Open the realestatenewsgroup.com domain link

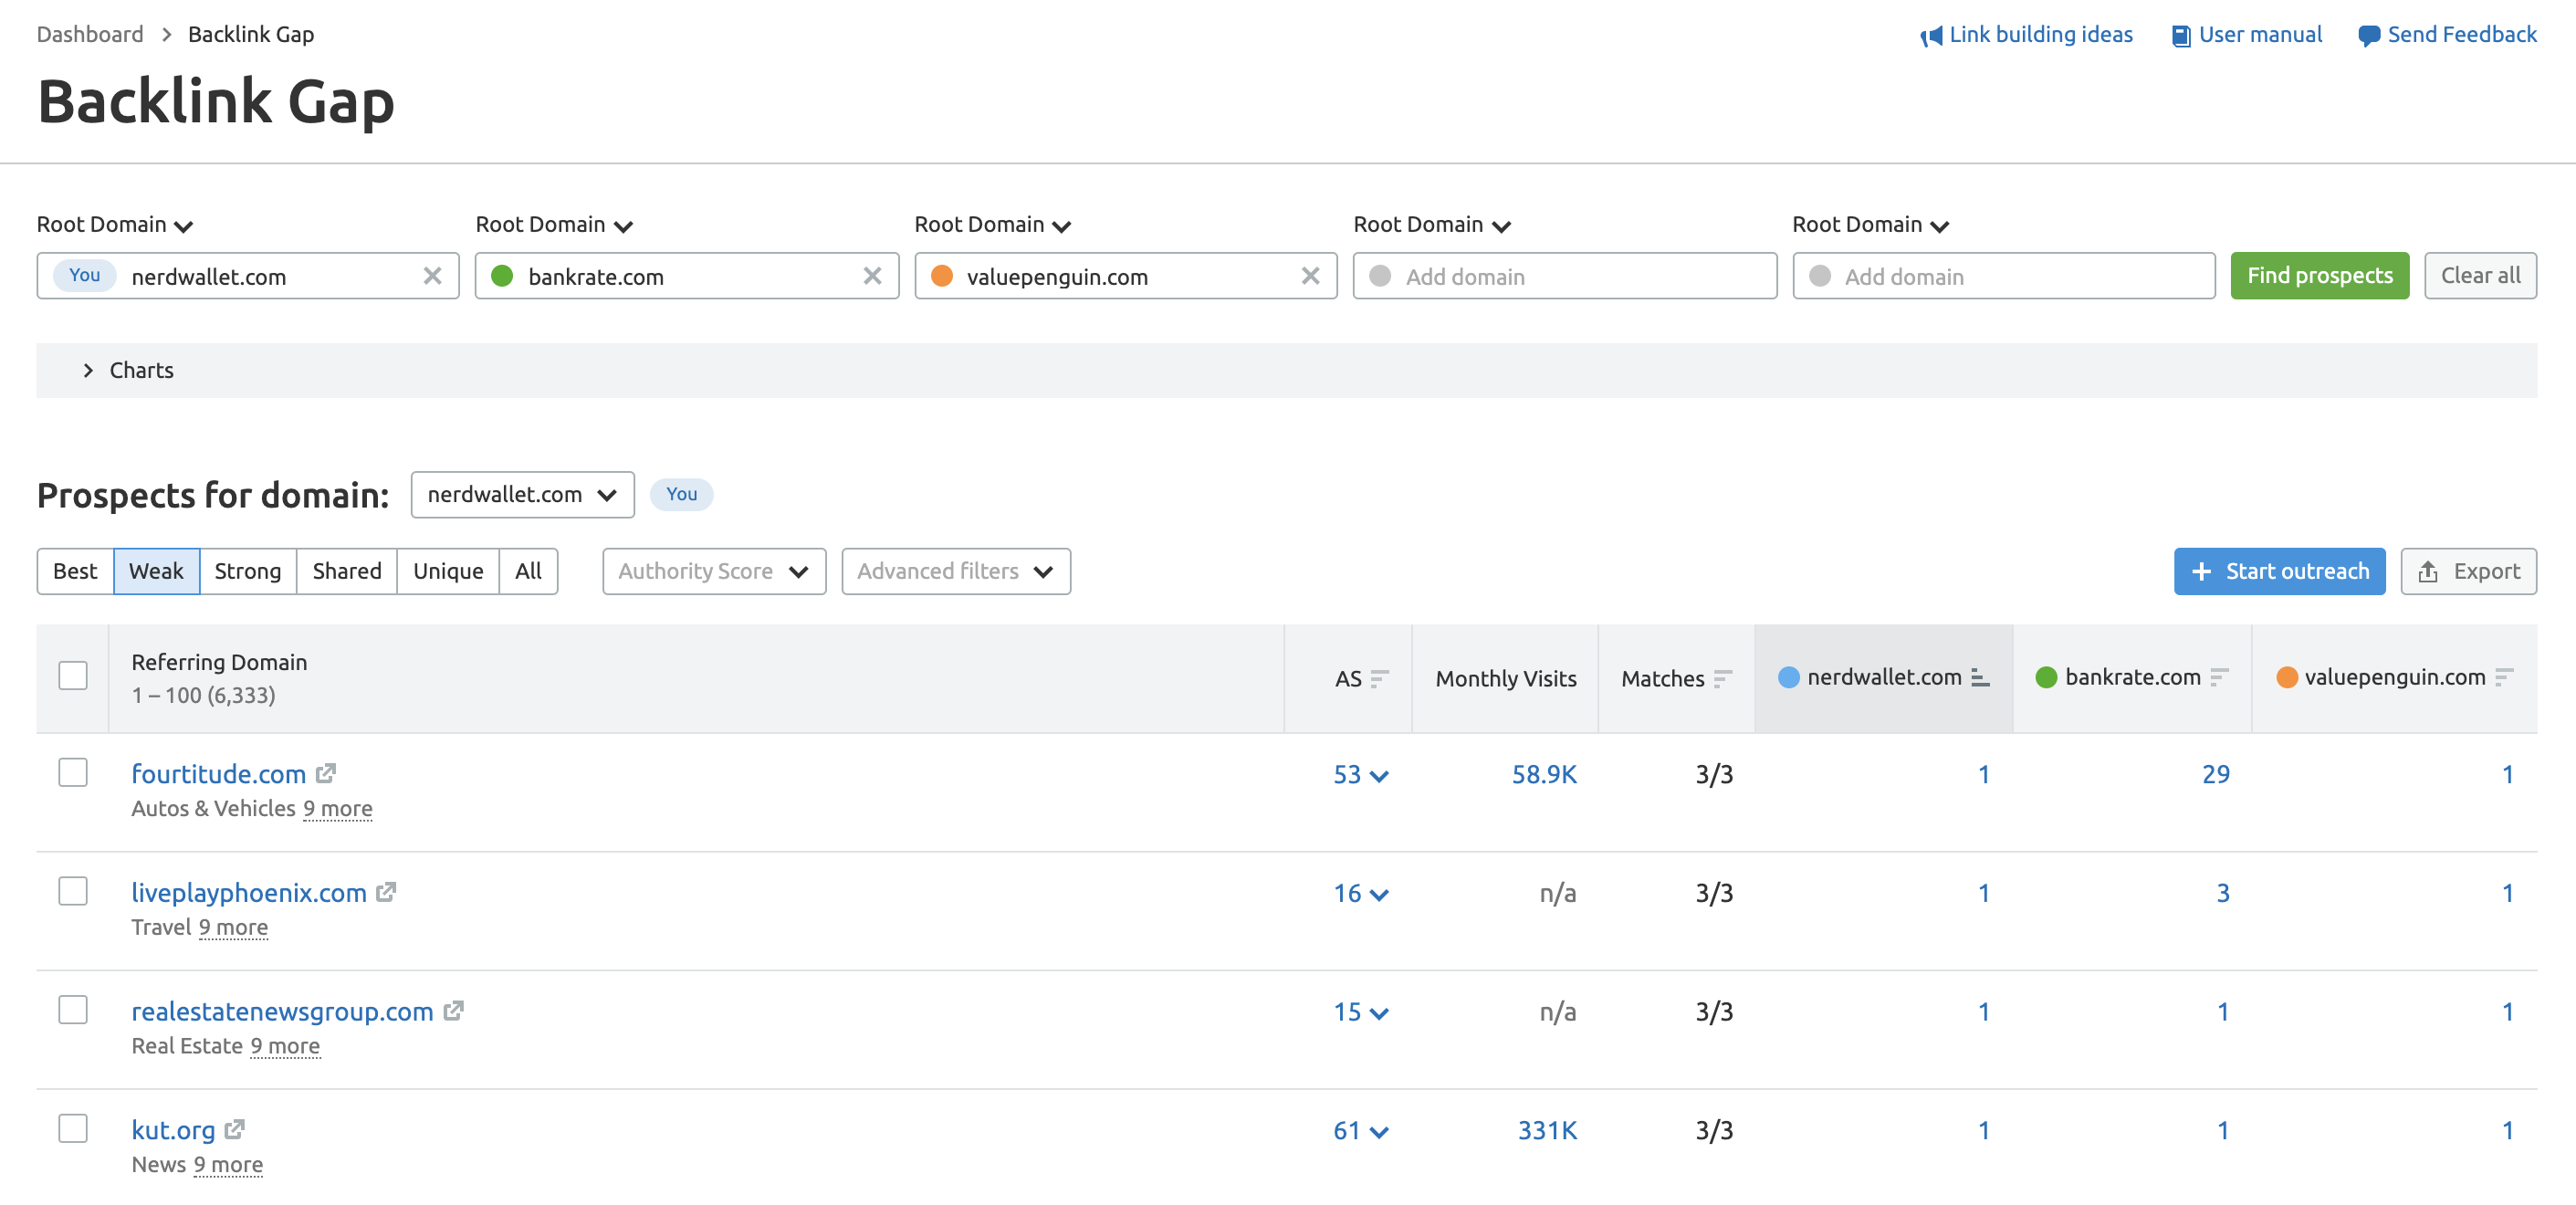click(x=282, y=1011)
